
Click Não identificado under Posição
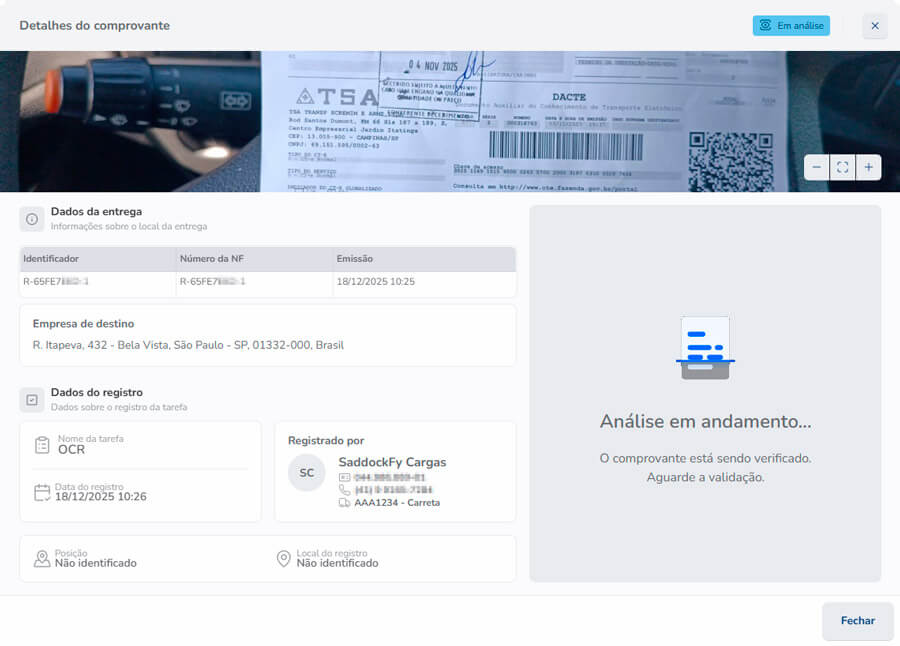point(96,563)
